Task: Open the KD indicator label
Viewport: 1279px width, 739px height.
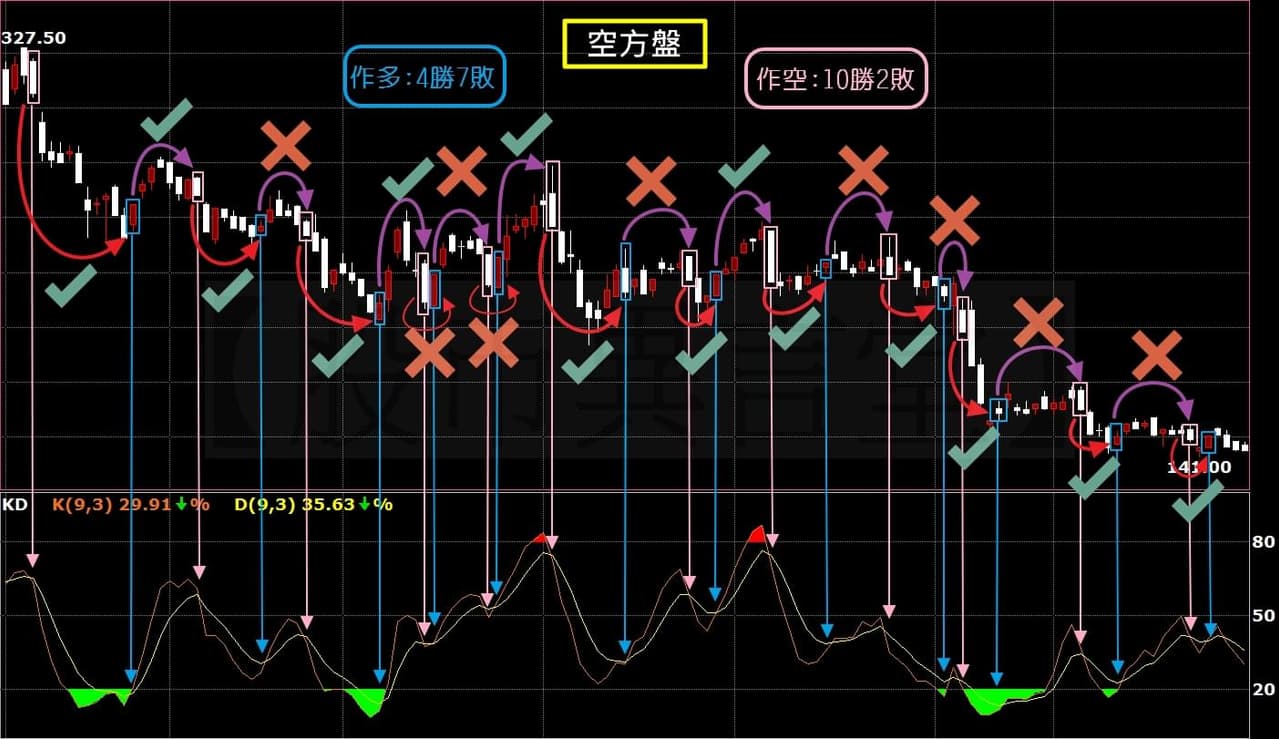Action: 14,506
